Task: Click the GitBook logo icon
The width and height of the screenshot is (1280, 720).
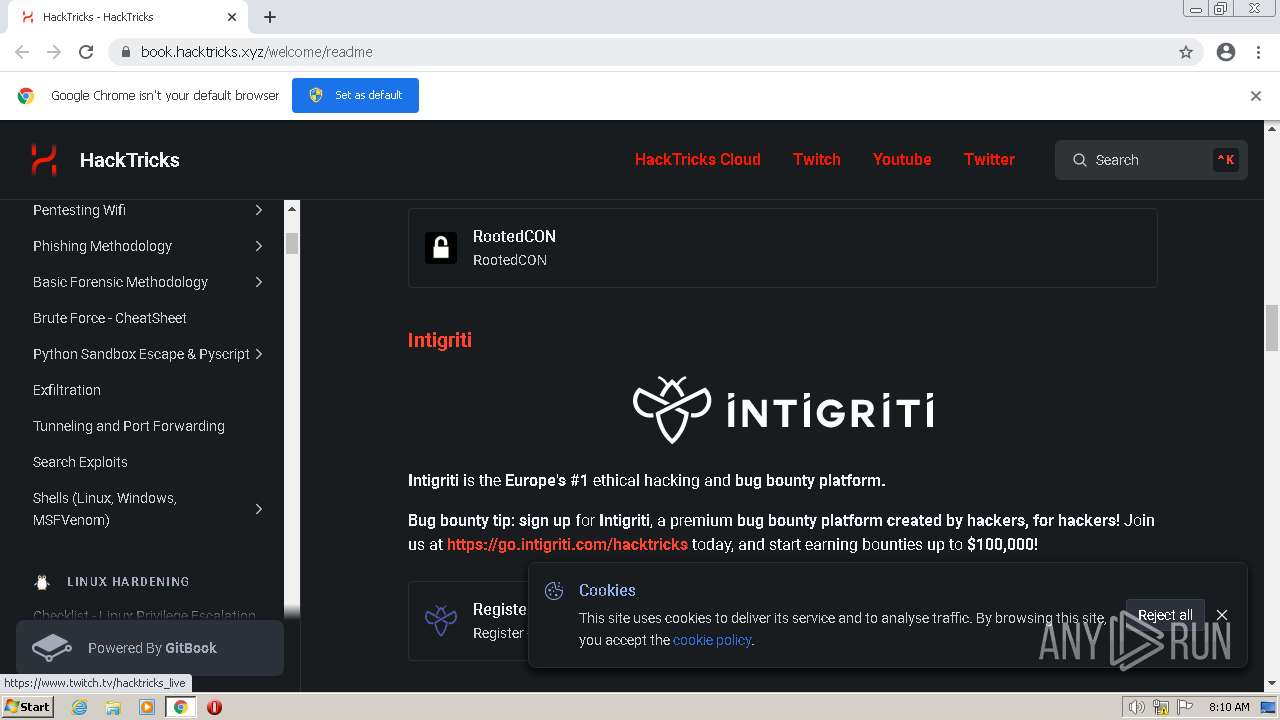Action: pyautogui.click(x=52, y=648)
